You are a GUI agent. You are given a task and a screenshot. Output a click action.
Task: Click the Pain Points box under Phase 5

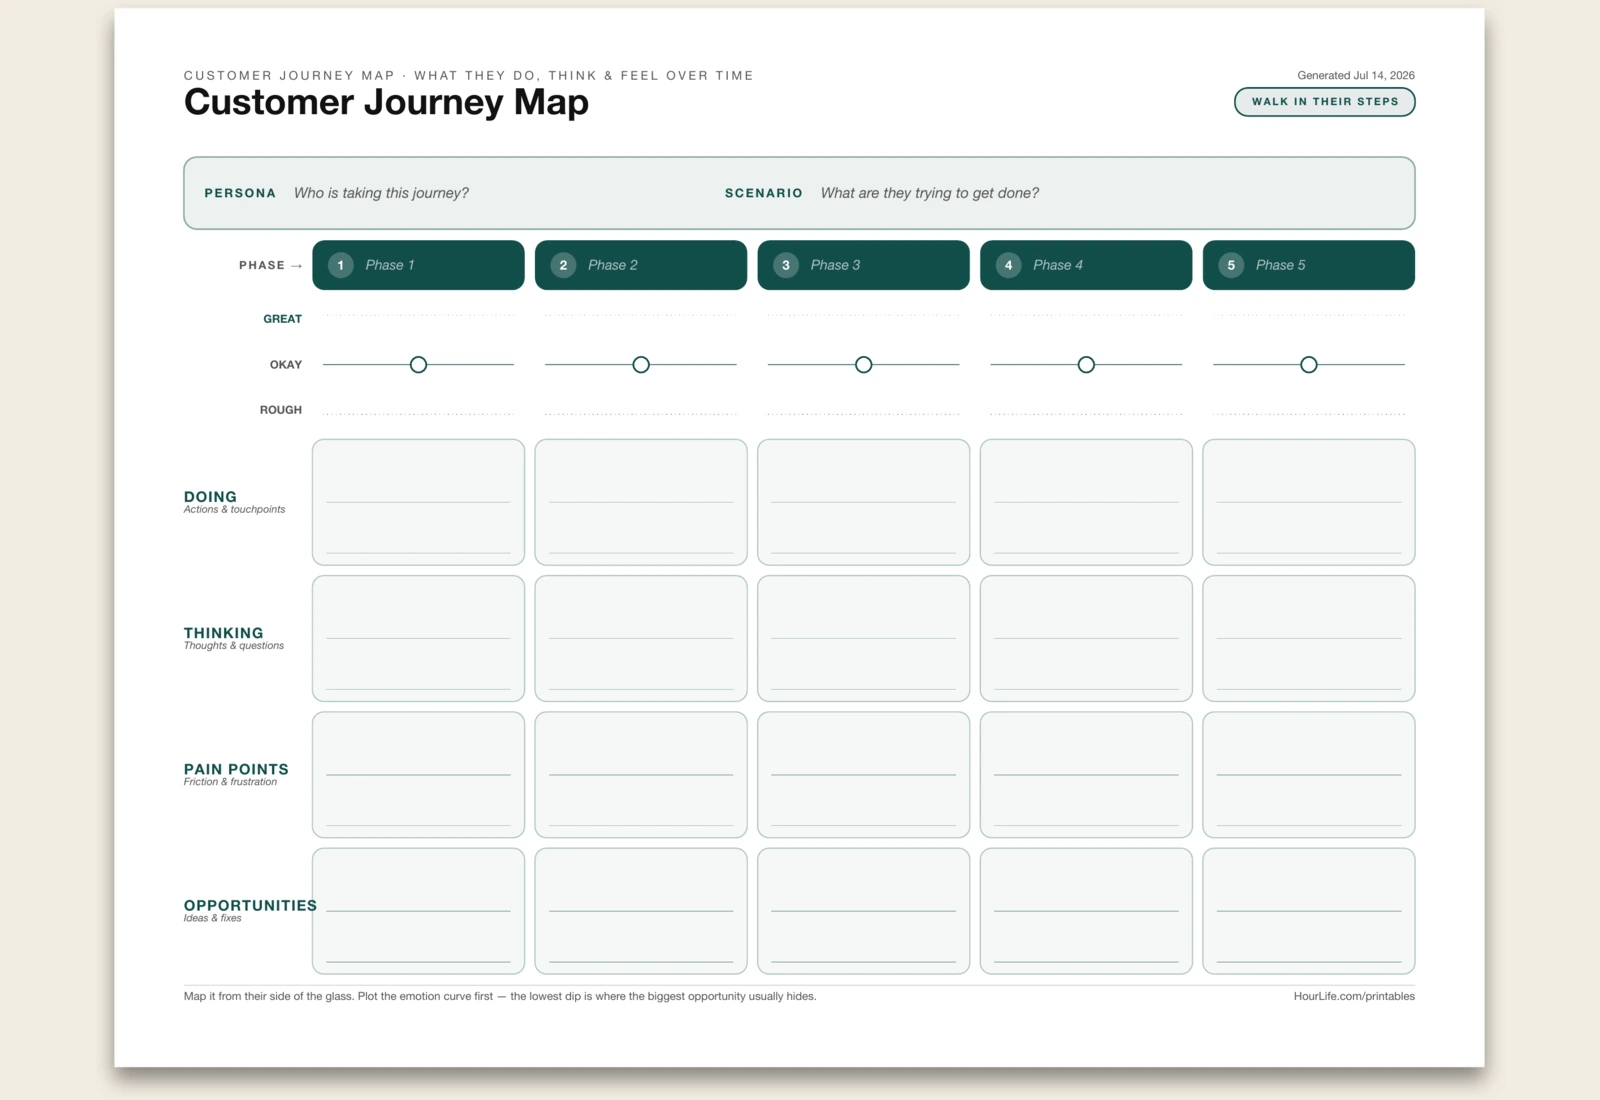pos(1309,775)
